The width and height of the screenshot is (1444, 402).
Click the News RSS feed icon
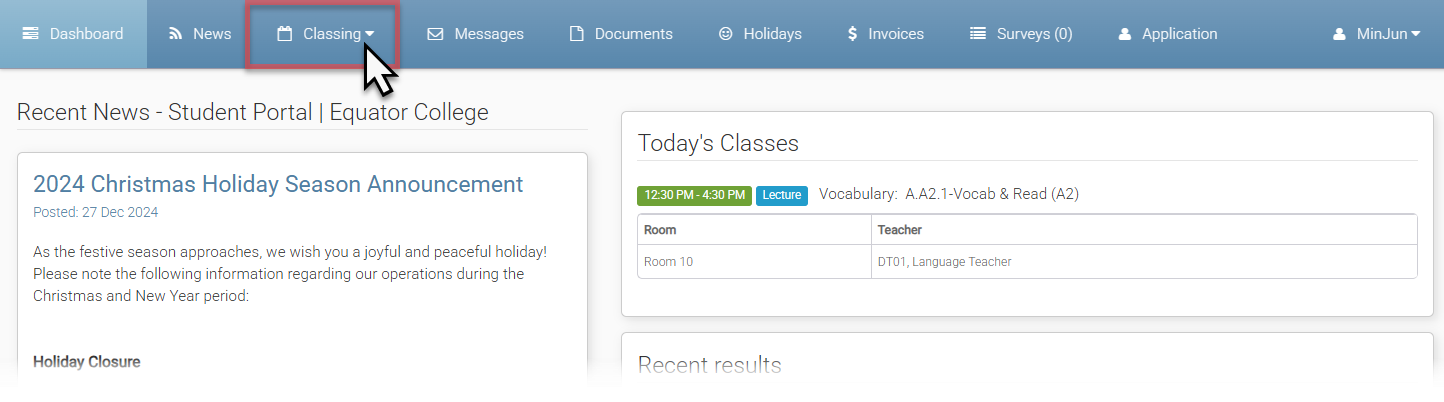click(176, 34)
